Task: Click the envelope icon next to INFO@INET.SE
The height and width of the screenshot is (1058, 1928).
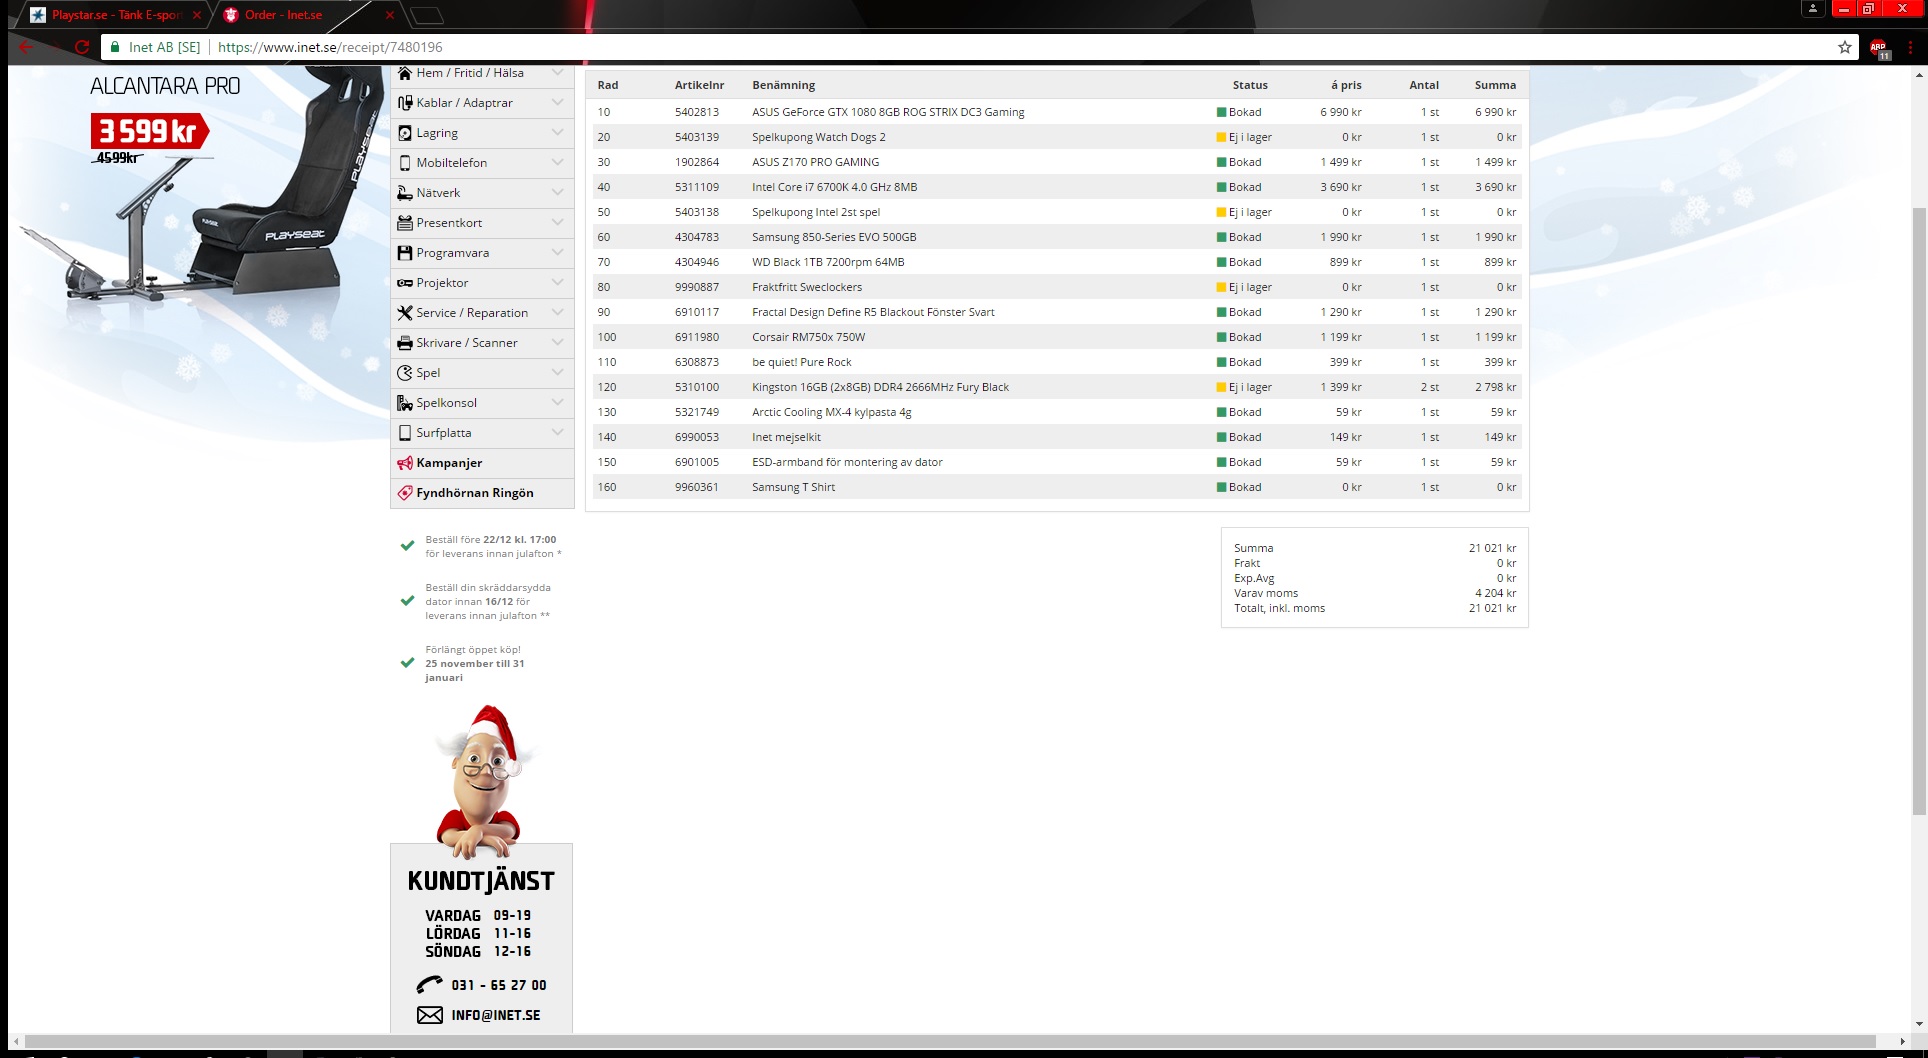Action: [429, 1015]
